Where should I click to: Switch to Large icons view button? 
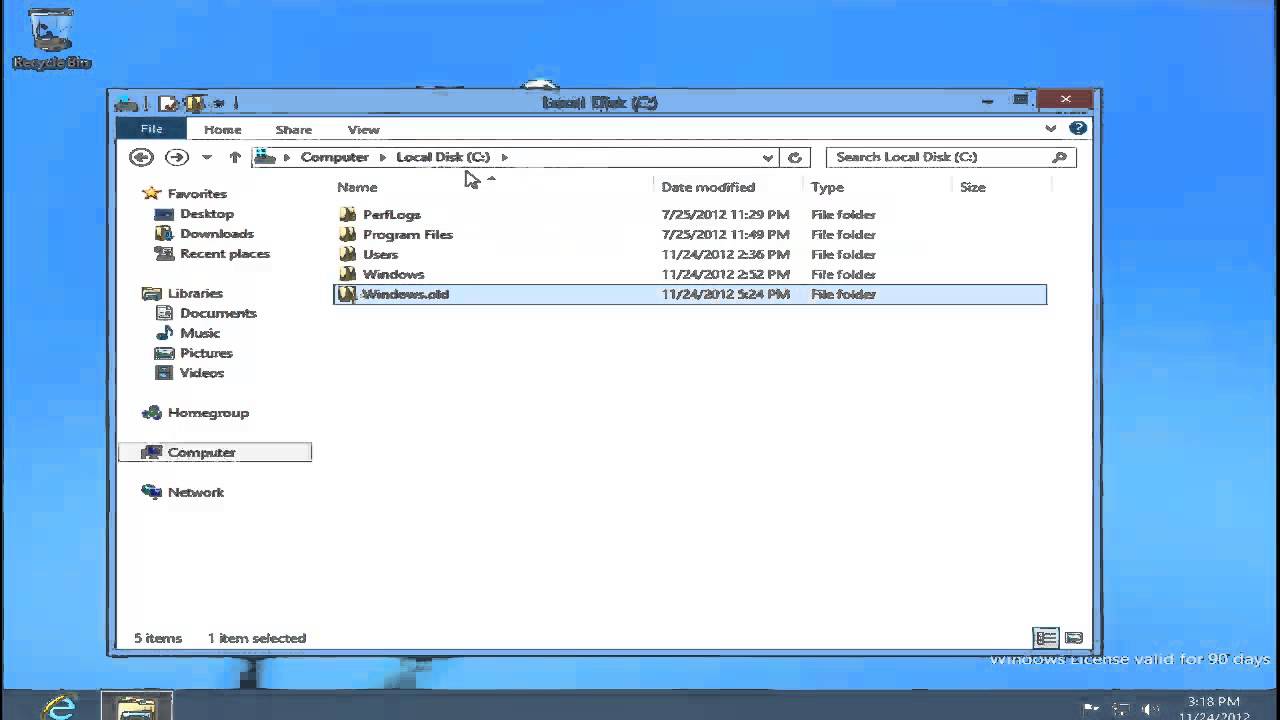pyautogui.click(x=1074, y=638)
